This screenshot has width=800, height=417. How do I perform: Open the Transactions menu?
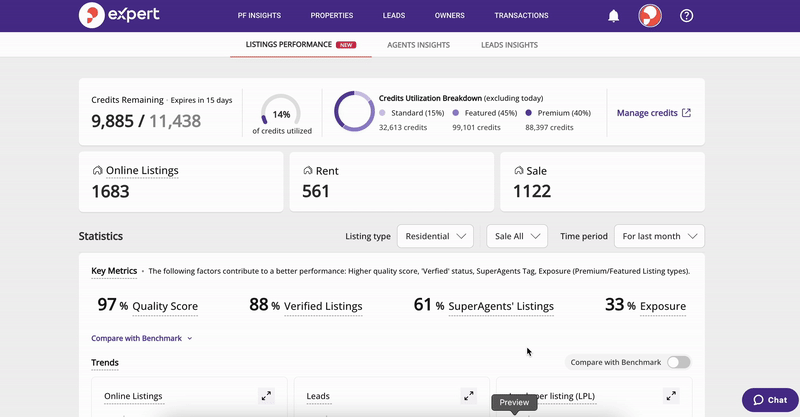pos(521,16)
